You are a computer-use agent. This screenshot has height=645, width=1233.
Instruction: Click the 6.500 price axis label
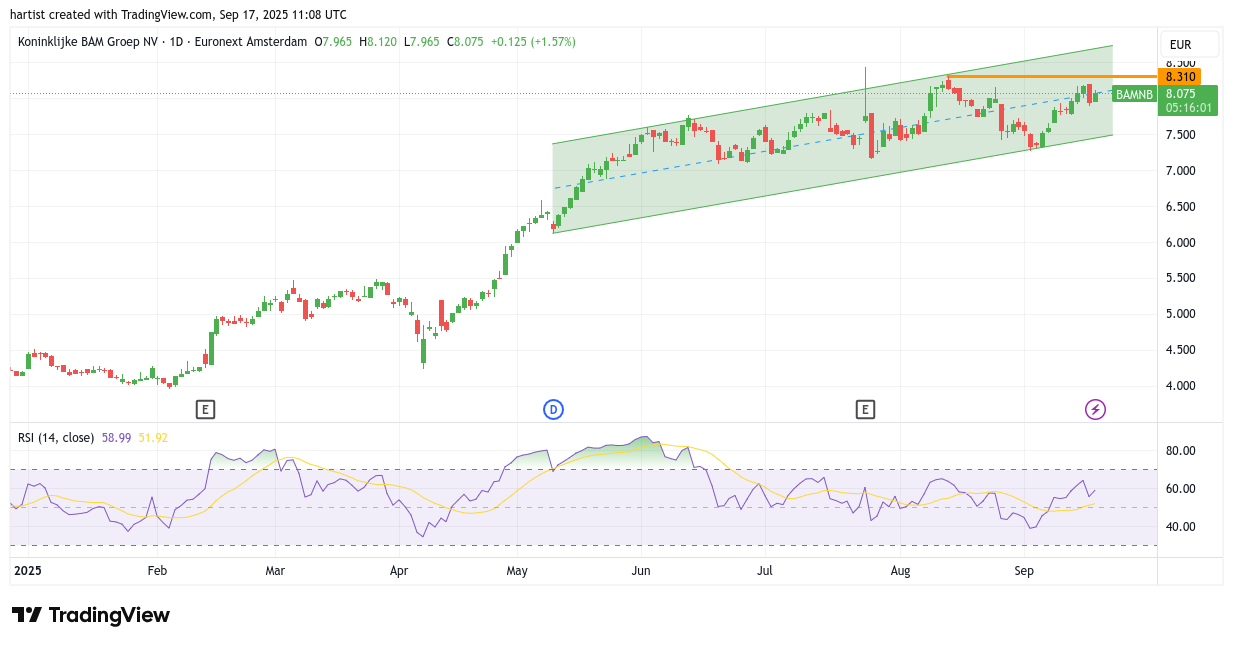click(x=1181, y=207)
